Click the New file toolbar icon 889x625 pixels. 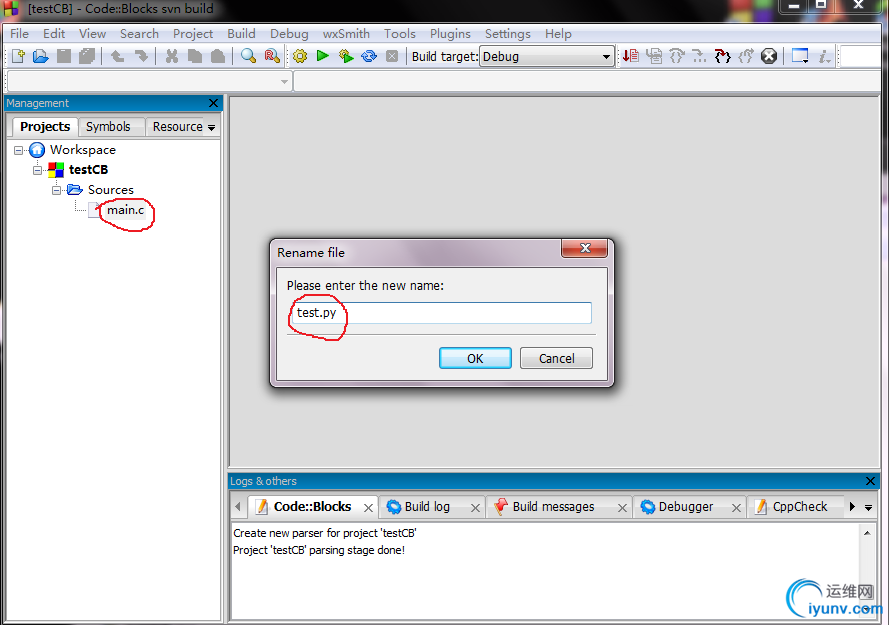18,56
